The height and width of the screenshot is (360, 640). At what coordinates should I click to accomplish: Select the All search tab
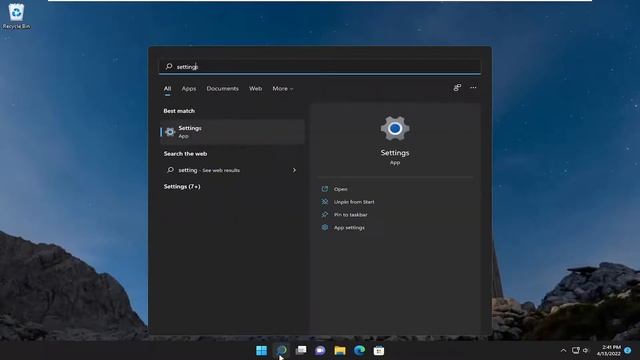(167, 89)
